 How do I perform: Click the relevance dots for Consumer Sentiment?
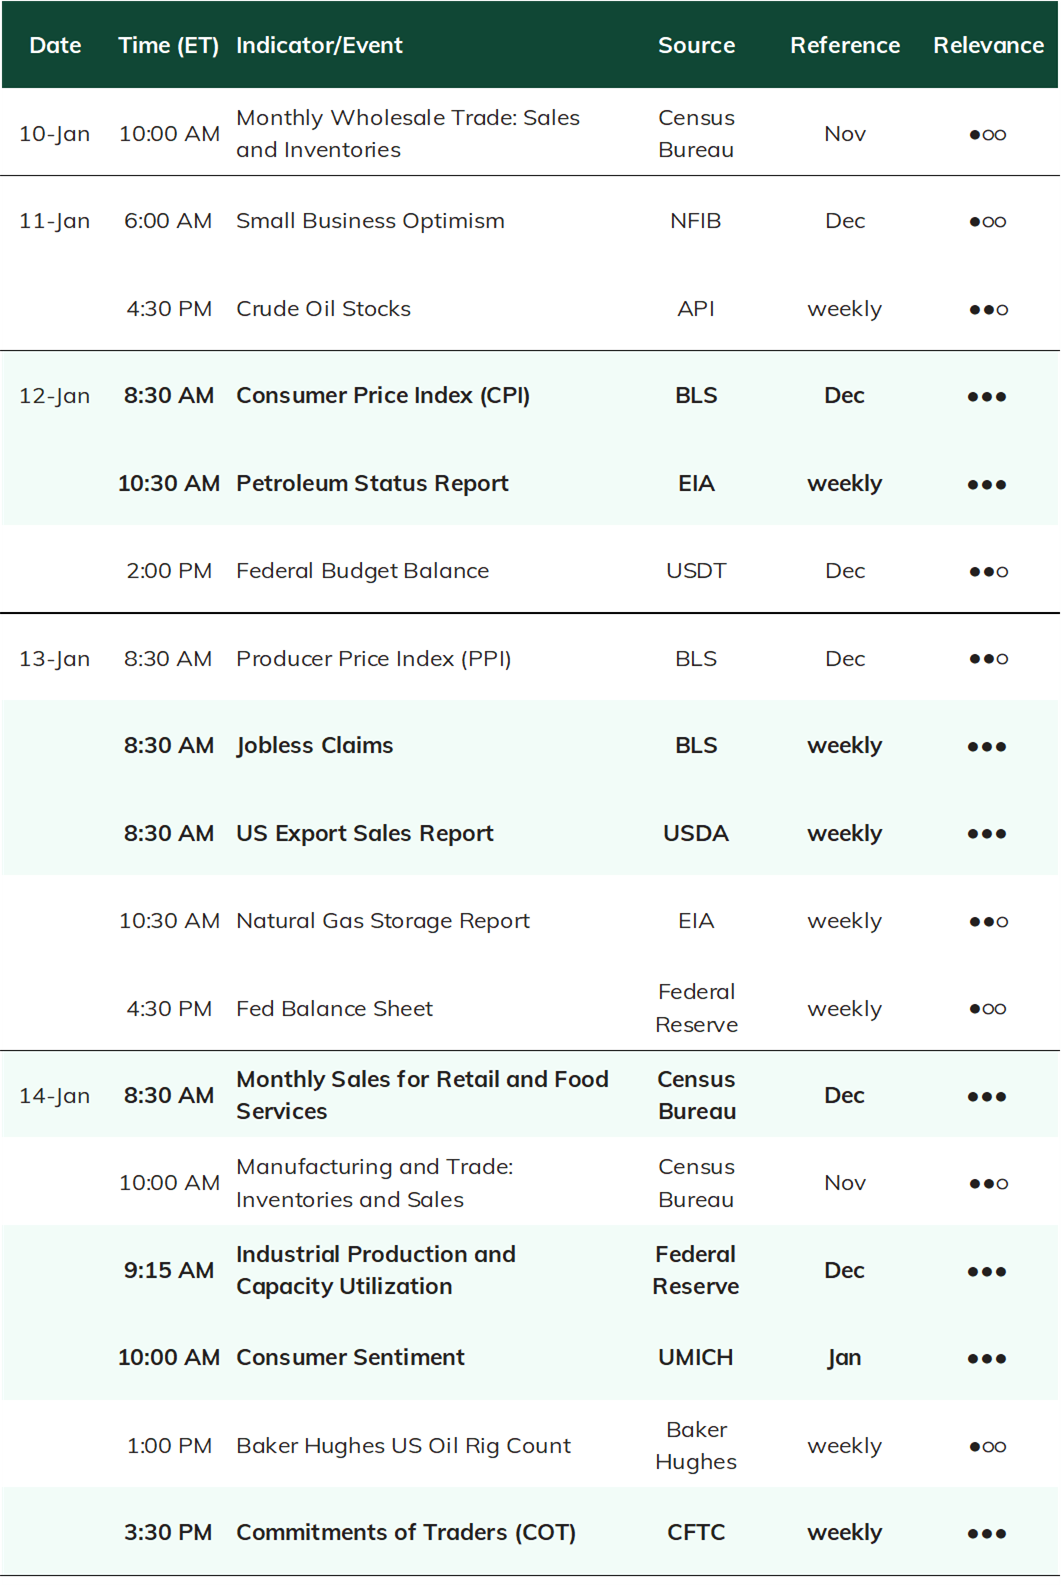(987, 1359)
